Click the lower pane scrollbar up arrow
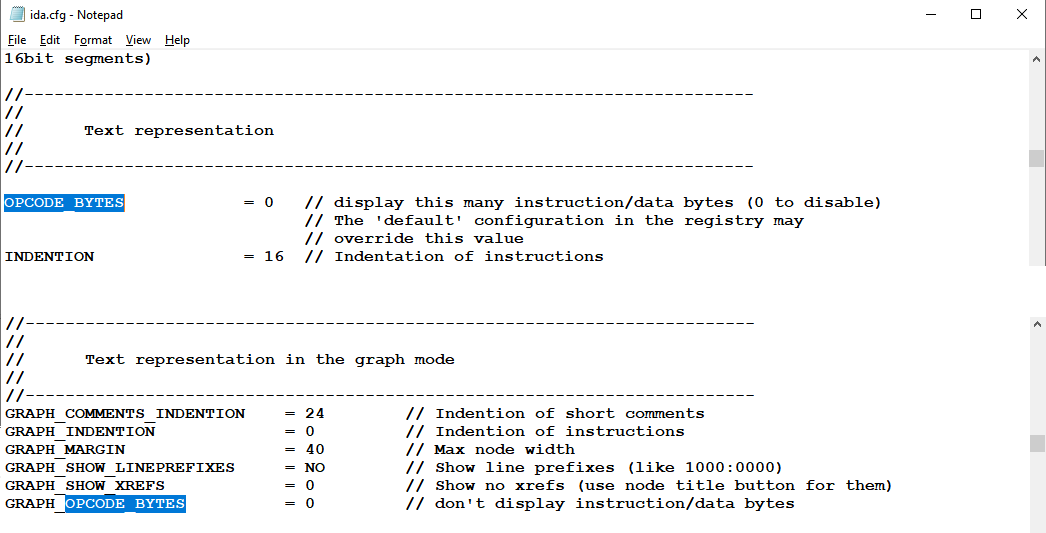The width and height of the screenshot is (1046, 533). (1036, 324)
